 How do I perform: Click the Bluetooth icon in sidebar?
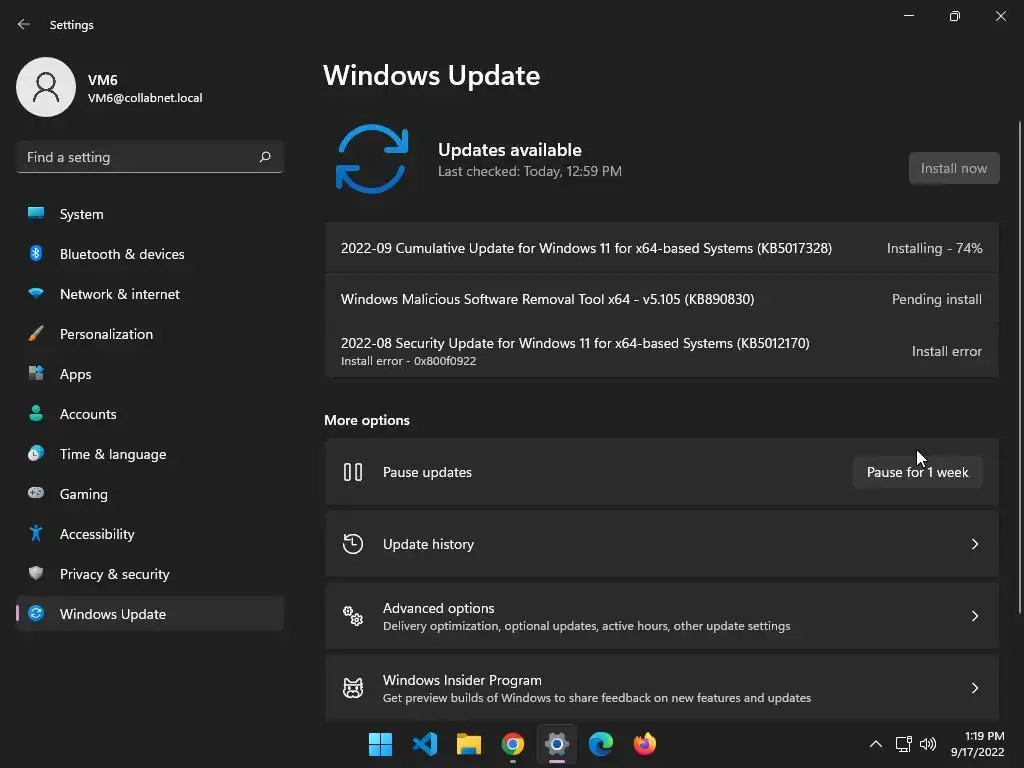36,253
